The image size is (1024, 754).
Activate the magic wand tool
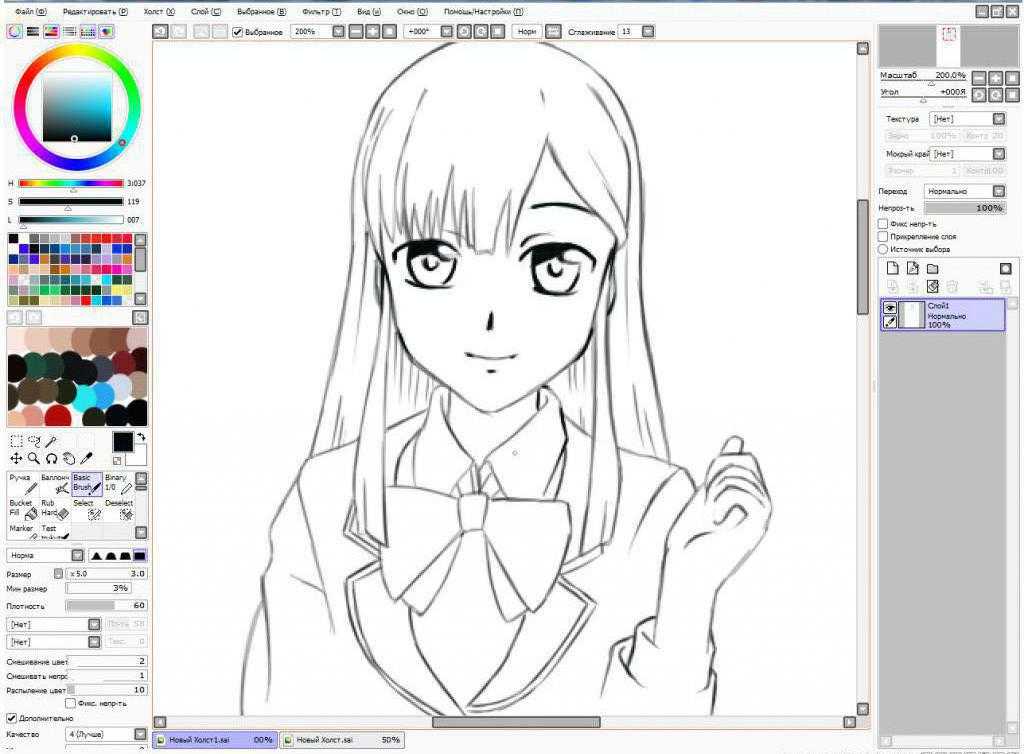point(51,441)
